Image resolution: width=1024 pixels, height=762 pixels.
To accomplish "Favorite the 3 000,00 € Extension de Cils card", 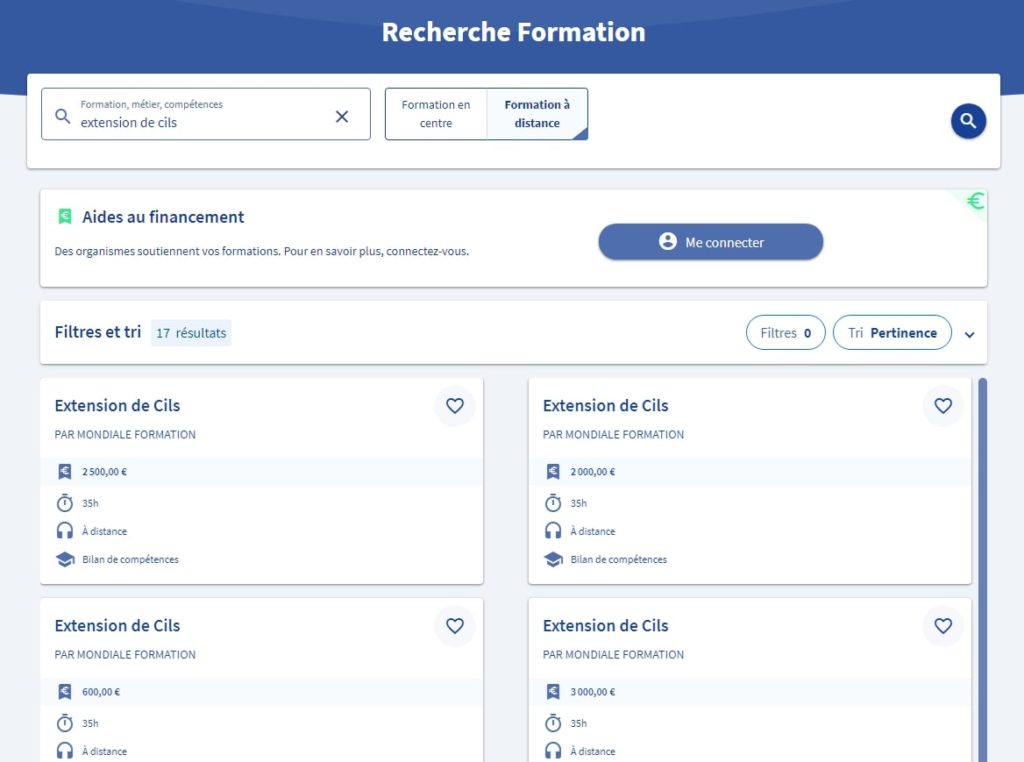I will point(943,626).
